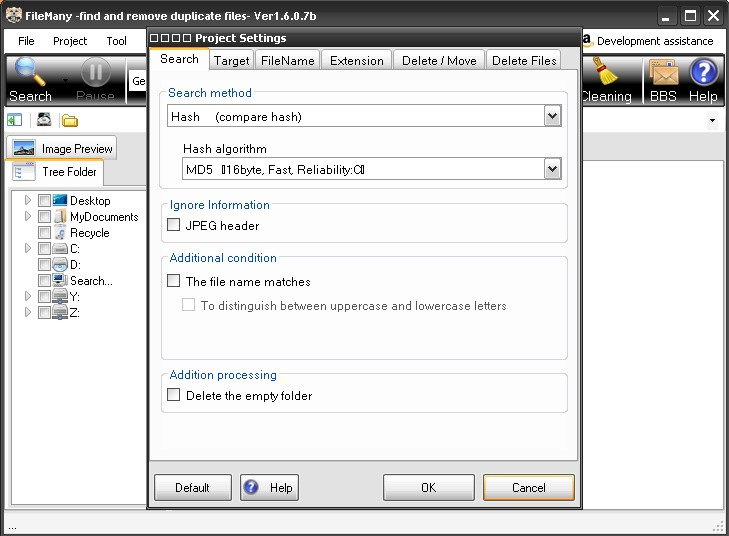Click the OK button
The width and height of the screenshot is (729, 536).
(429, 487)
